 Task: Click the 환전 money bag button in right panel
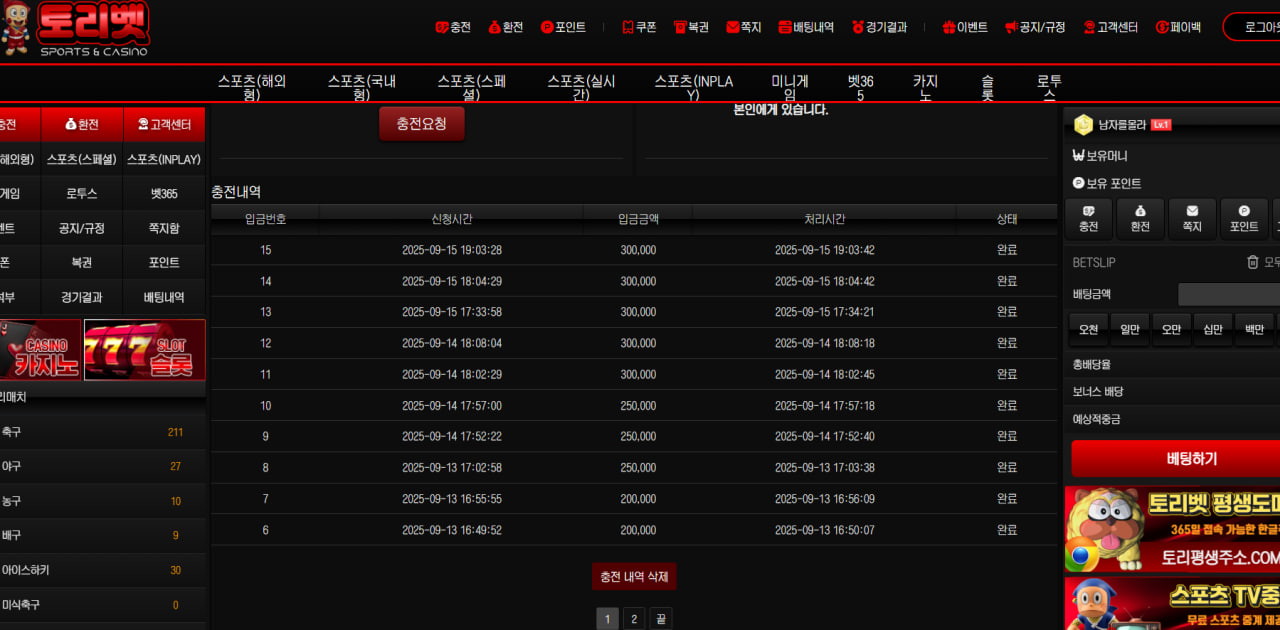[1140, 219]
